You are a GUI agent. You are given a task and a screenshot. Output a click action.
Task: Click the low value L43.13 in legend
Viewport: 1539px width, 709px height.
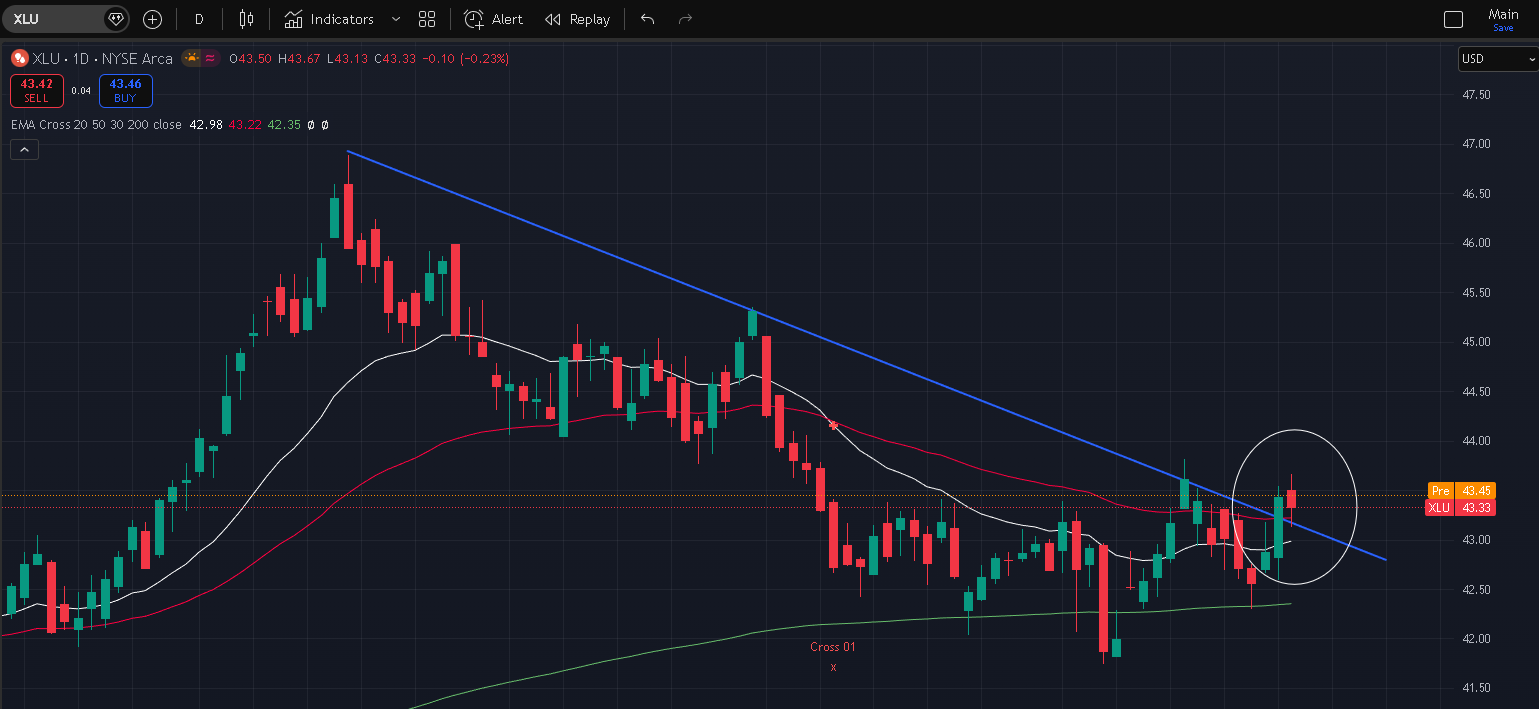pyautogui.click(x=346, y=59)
